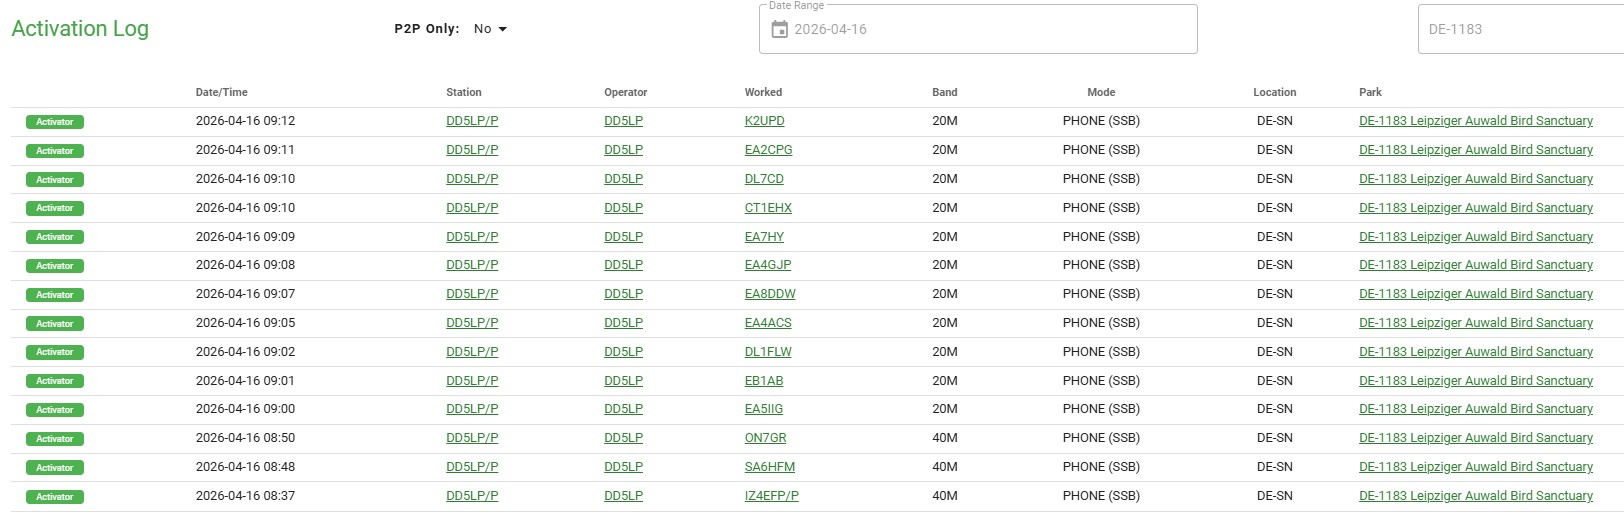This screenshot has height=519, width=1624.
Task: Open park link in the EA5IIG row
Action: 1475,409
